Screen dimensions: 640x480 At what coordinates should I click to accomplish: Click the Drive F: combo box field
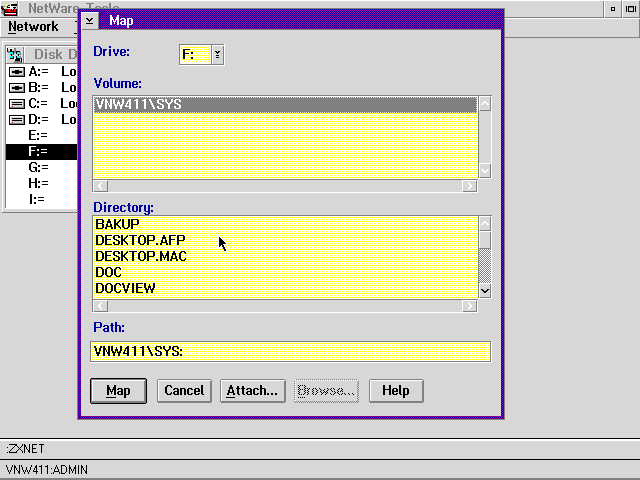[195, 55]
